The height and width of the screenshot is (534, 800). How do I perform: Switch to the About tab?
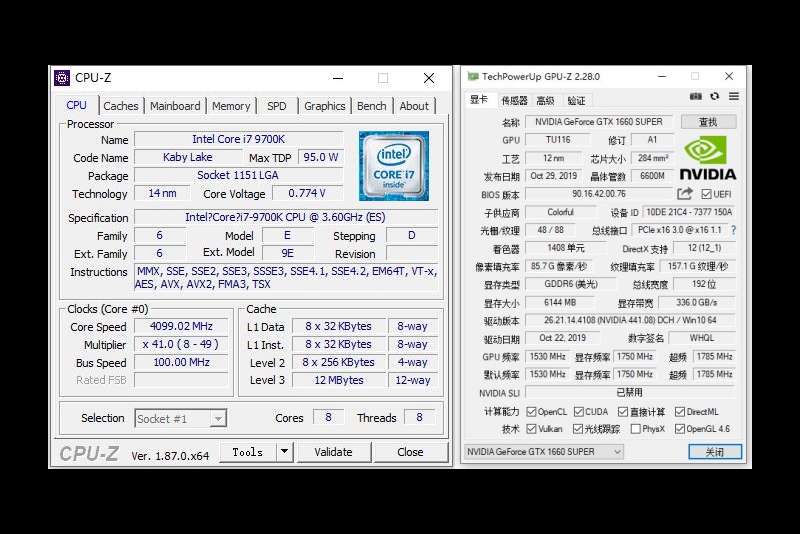coord(414,106)
